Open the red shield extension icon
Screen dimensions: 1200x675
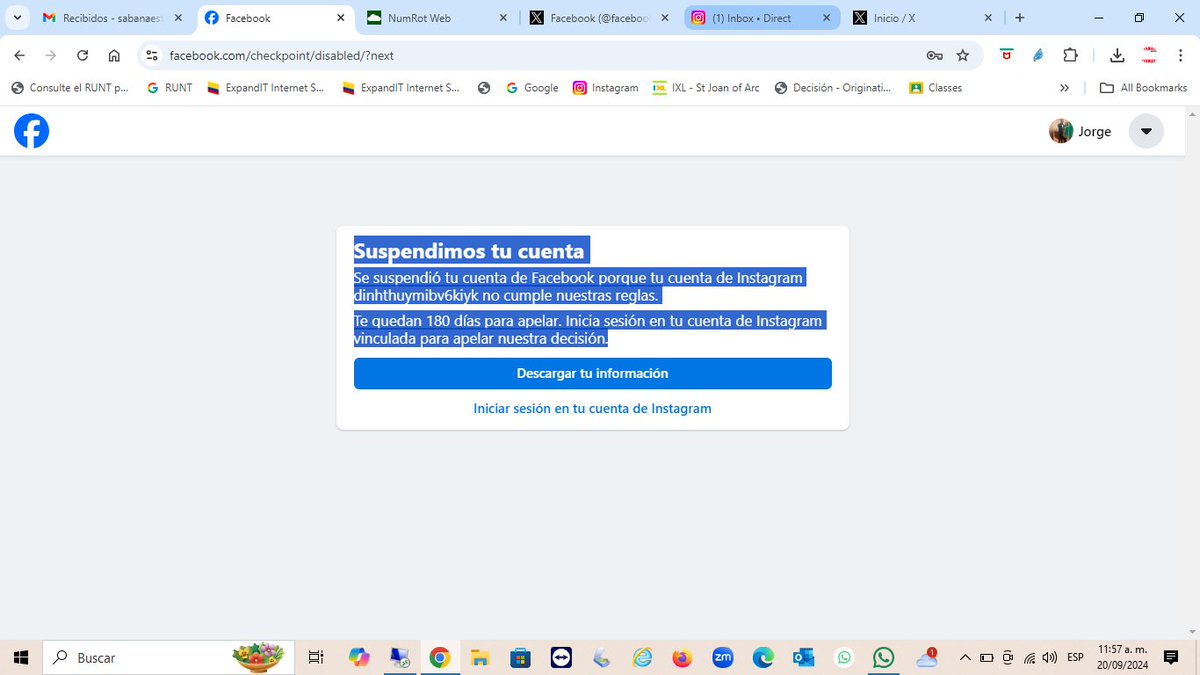(x=1006, y=56)
